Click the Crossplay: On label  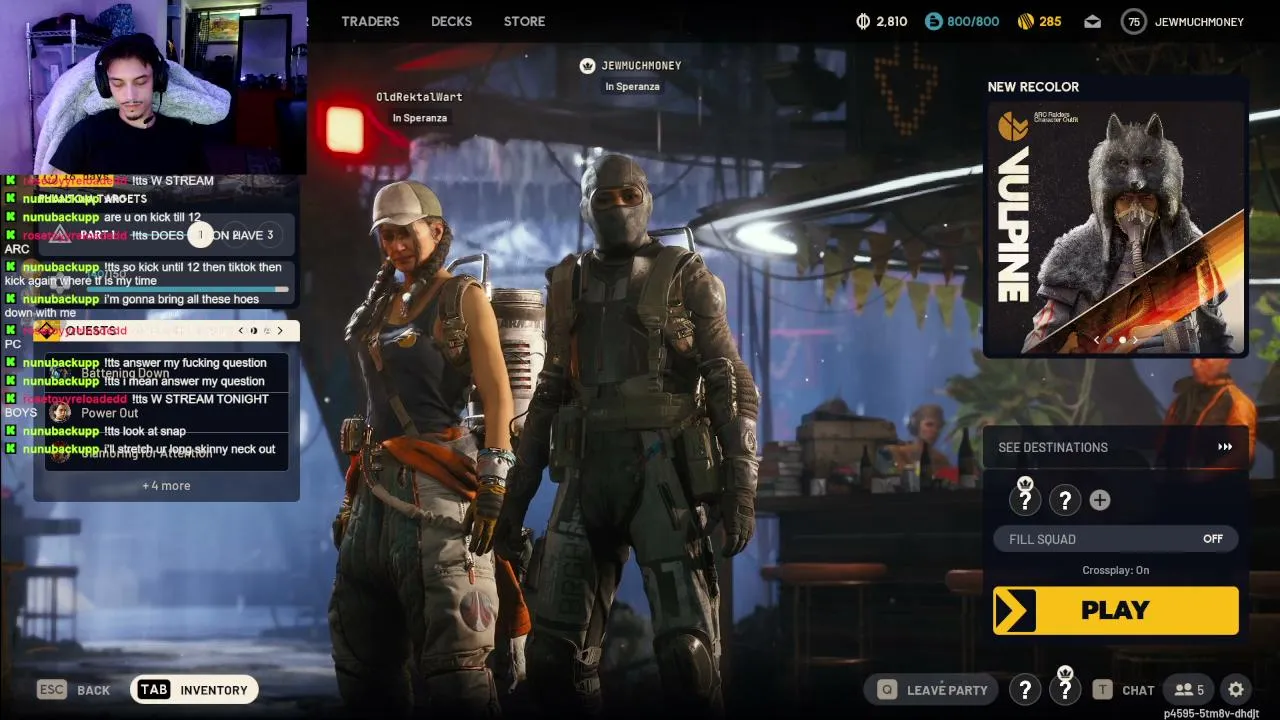click(1116, 570)
